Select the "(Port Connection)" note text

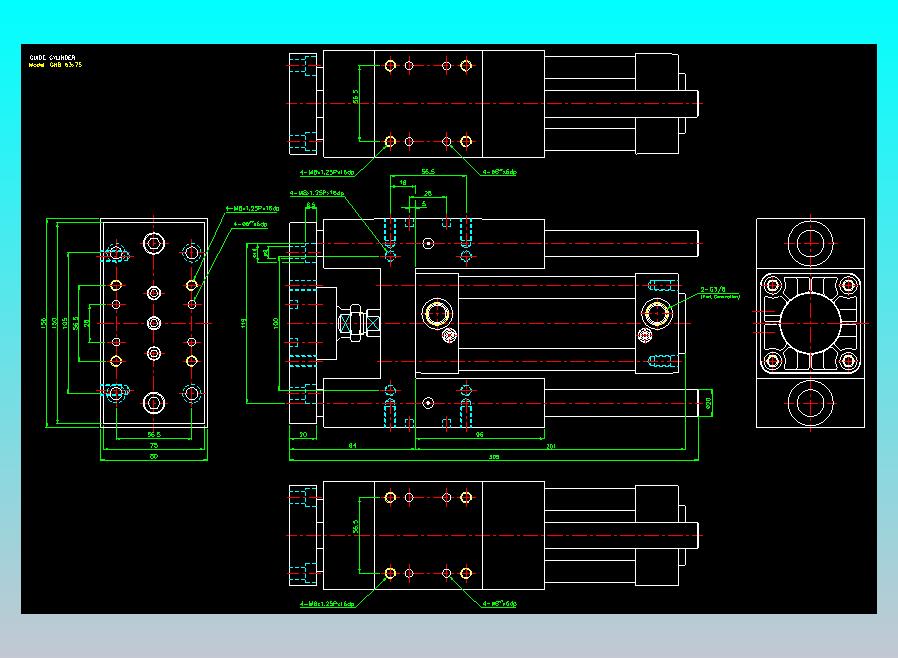tap(720, 297)
